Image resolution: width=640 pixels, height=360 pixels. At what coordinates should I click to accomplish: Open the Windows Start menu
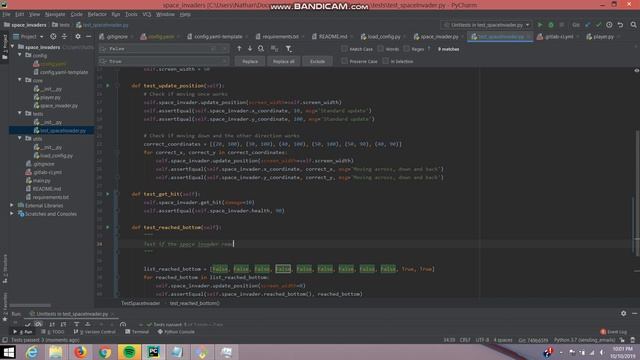tap(8, 352)
